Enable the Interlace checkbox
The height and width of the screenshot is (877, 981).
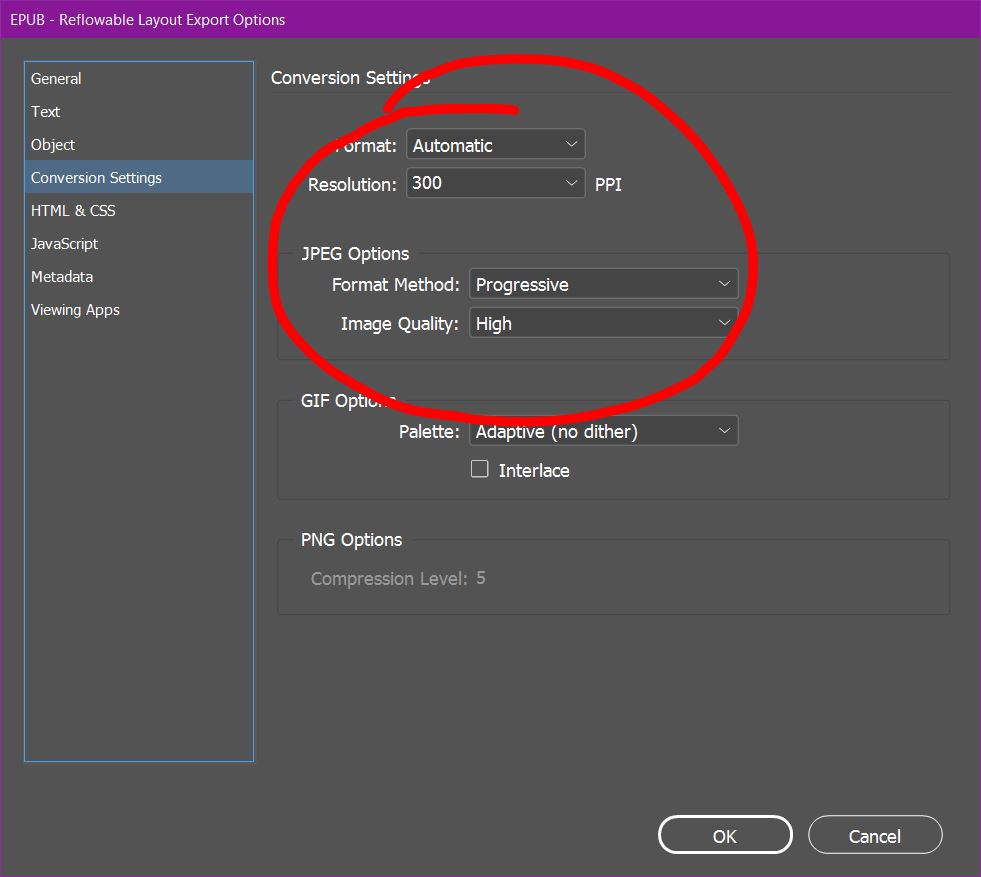tap(479, 468)
